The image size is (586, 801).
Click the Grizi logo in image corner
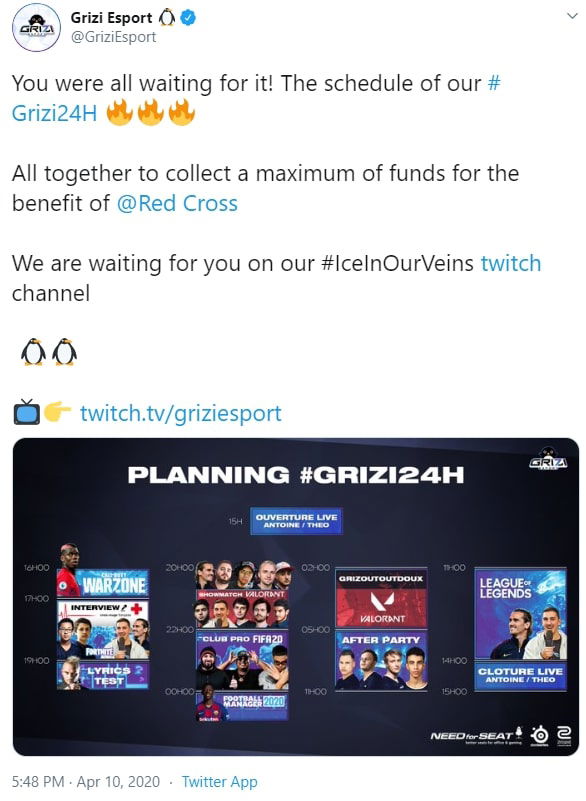548,459
